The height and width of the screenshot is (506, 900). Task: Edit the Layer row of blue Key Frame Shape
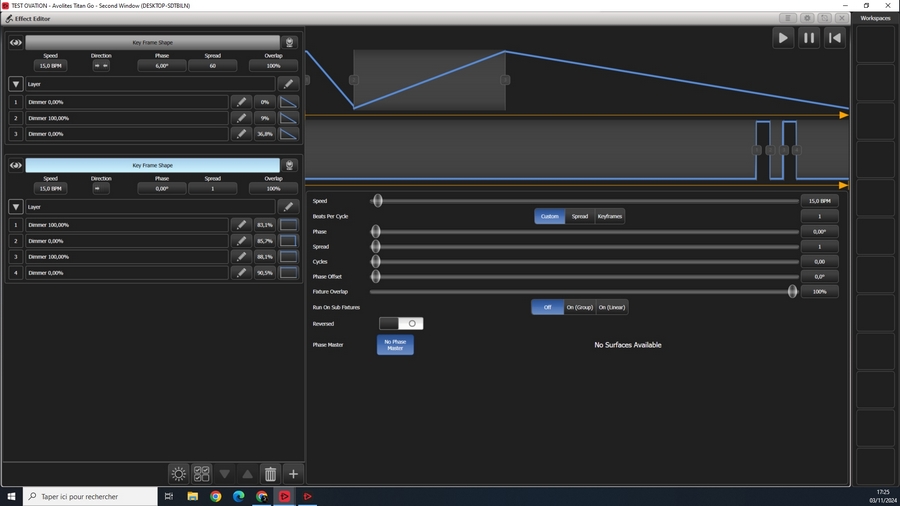(x=288, y=207)
